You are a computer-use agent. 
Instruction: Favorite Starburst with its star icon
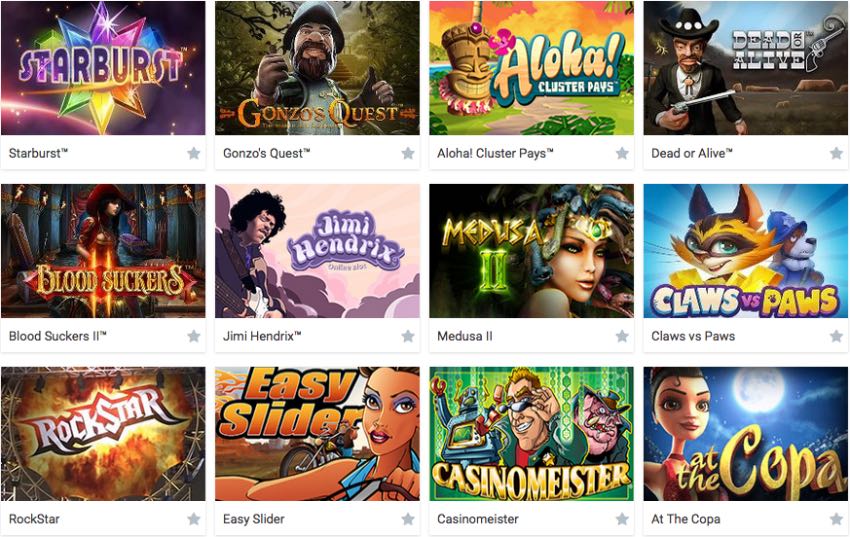pos(194,153)
